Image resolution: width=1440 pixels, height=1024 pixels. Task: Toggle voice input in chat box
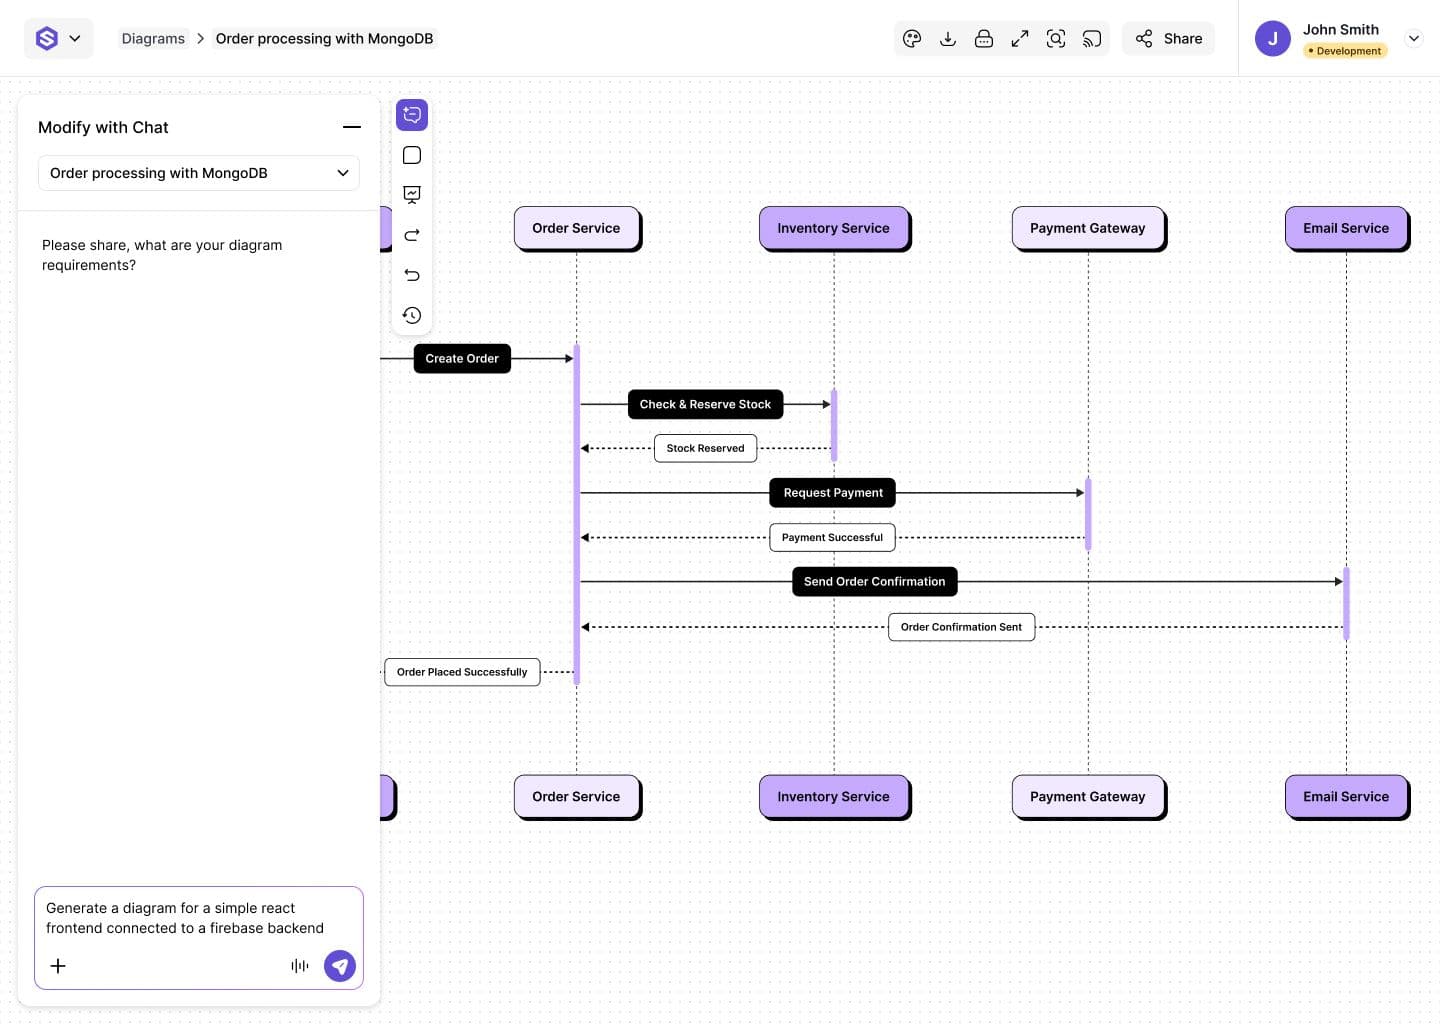299,966
